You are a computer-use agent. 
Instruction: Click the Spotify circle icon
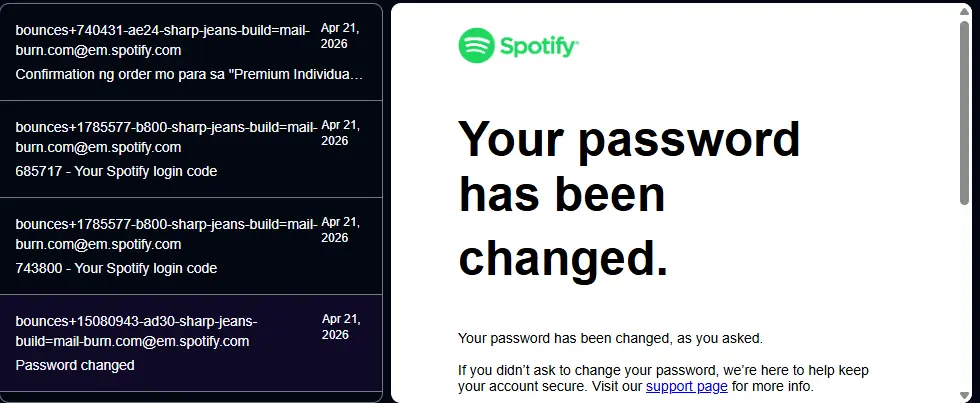coord(476,46)
